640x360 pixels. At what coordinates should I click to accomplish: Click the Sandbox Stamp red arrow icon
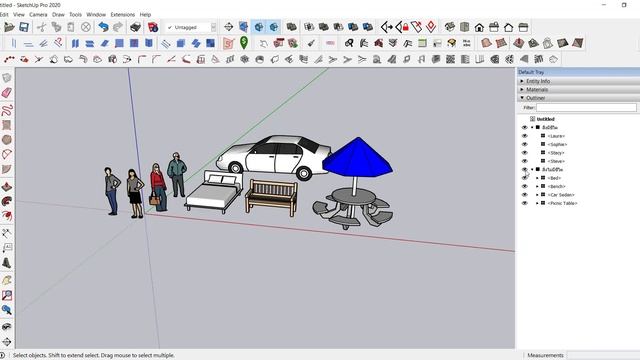(x=518, y=43)
